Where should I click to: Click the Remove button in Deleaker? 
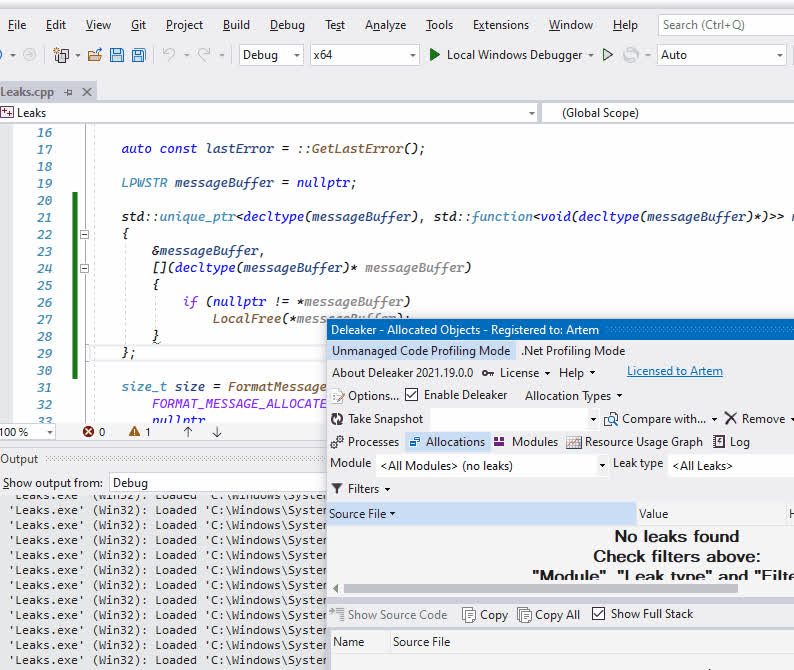pyautogui.click(x=760, y=419)
